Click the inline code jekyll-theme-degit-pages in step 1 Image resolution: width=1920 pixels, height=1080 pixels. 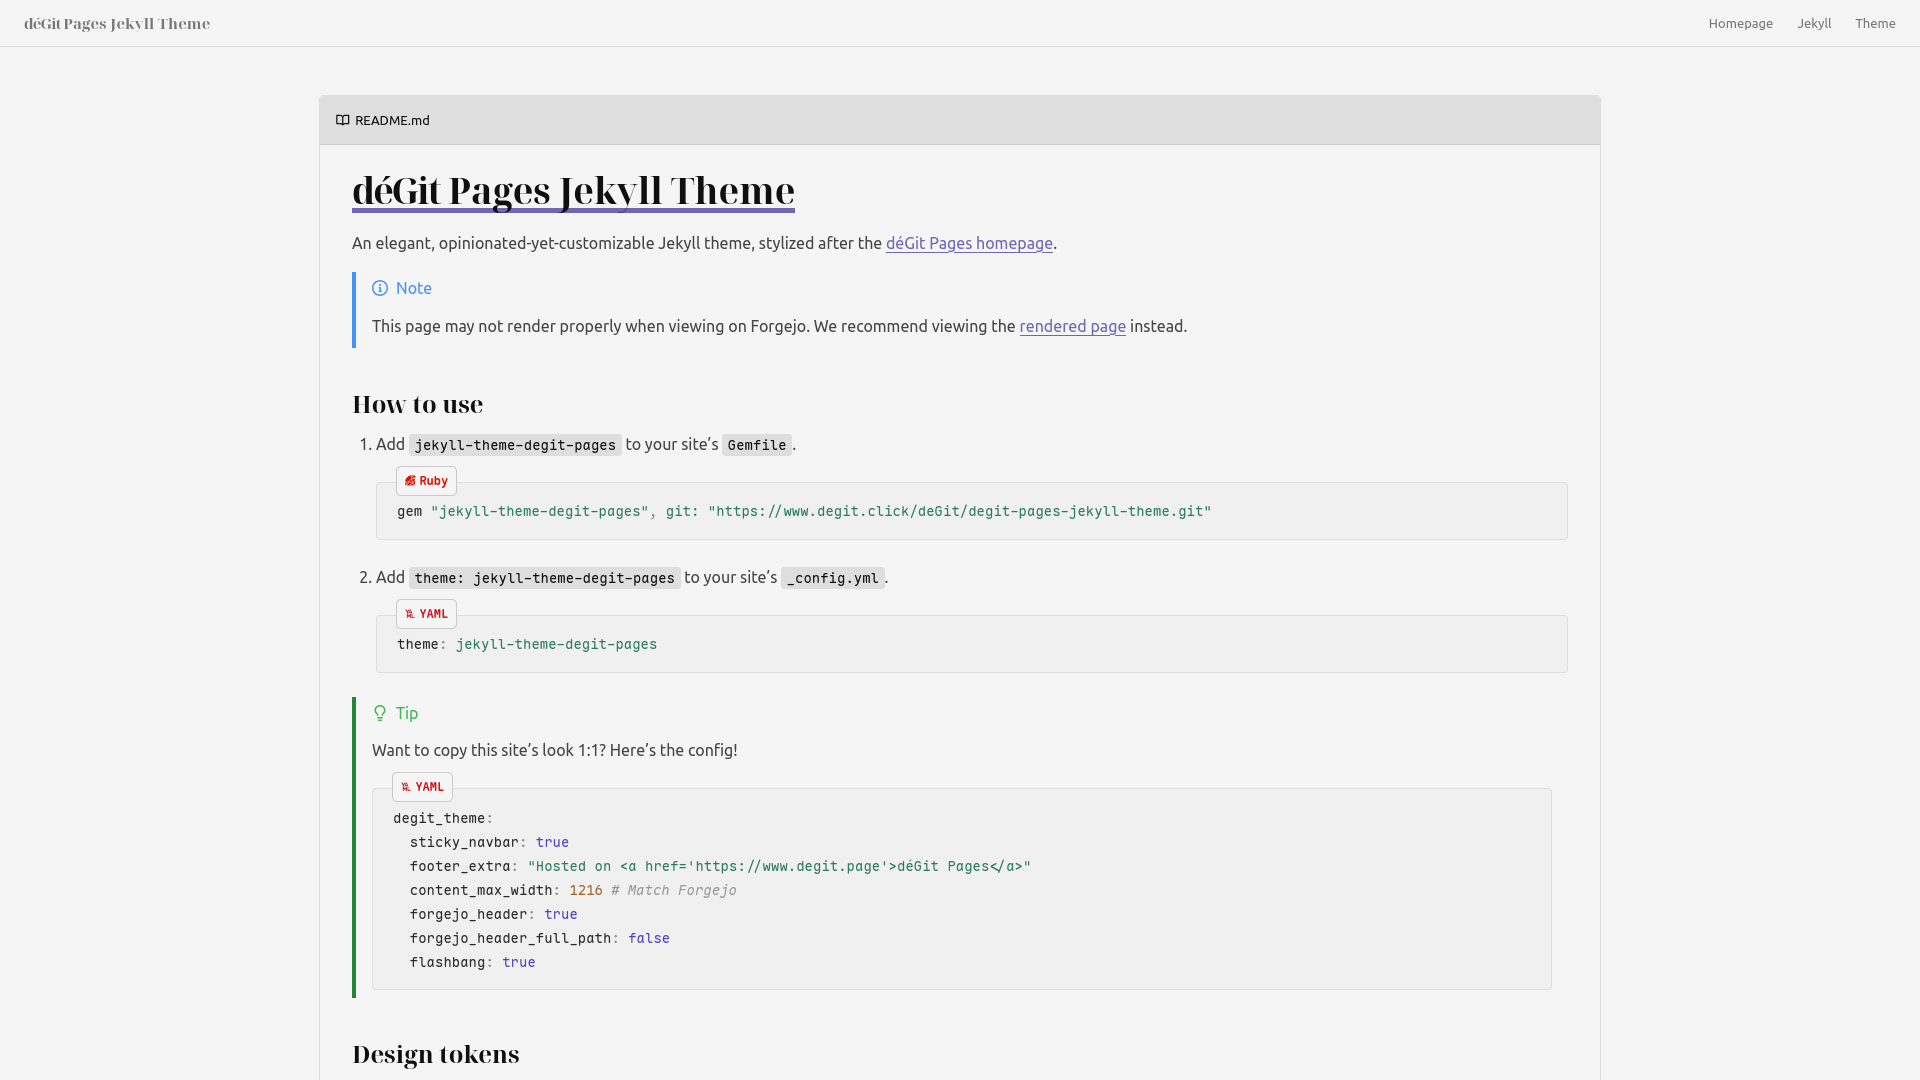[515, 445]
